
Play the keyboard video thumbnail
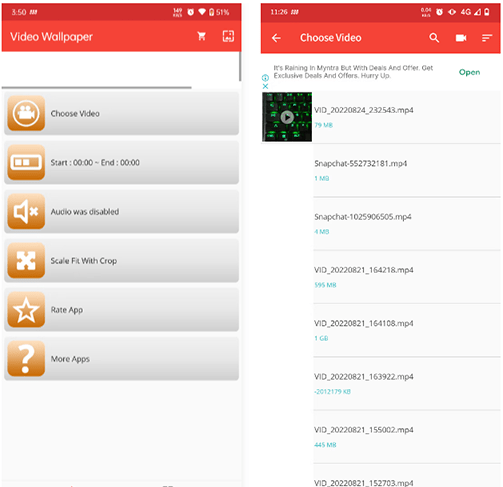pyautogui.click(x=287, y=117)
